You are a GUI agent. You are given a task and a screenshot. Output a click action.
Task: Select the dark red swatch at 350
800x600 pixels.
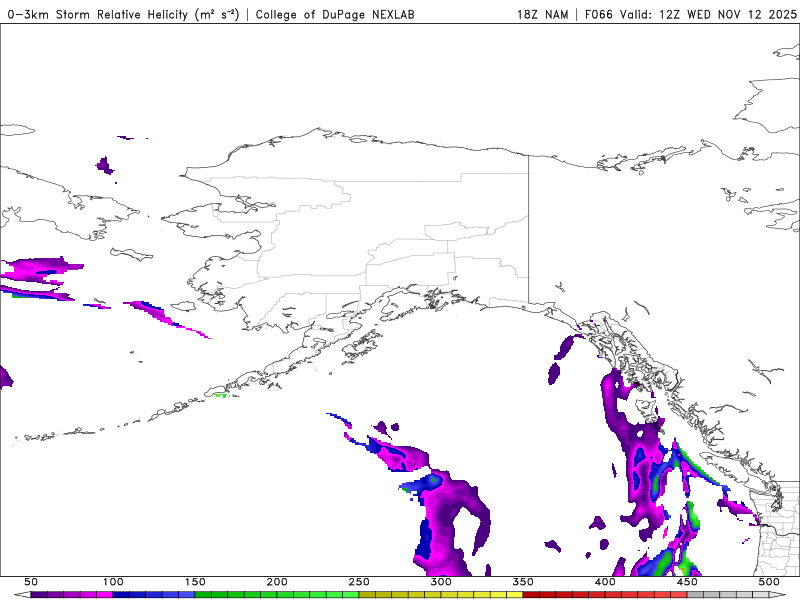pyautogui.click(x=531, y=595)
